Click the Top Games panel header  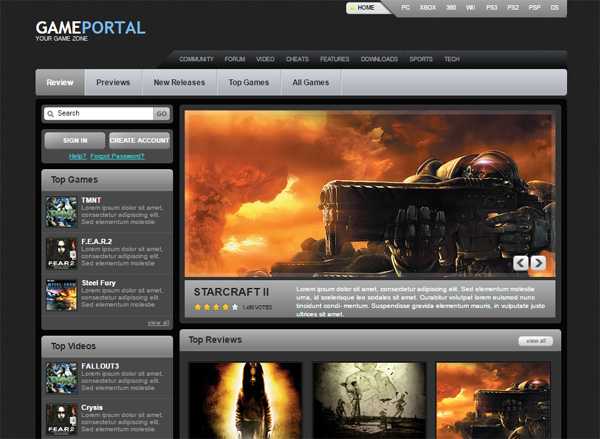[107, 180]
